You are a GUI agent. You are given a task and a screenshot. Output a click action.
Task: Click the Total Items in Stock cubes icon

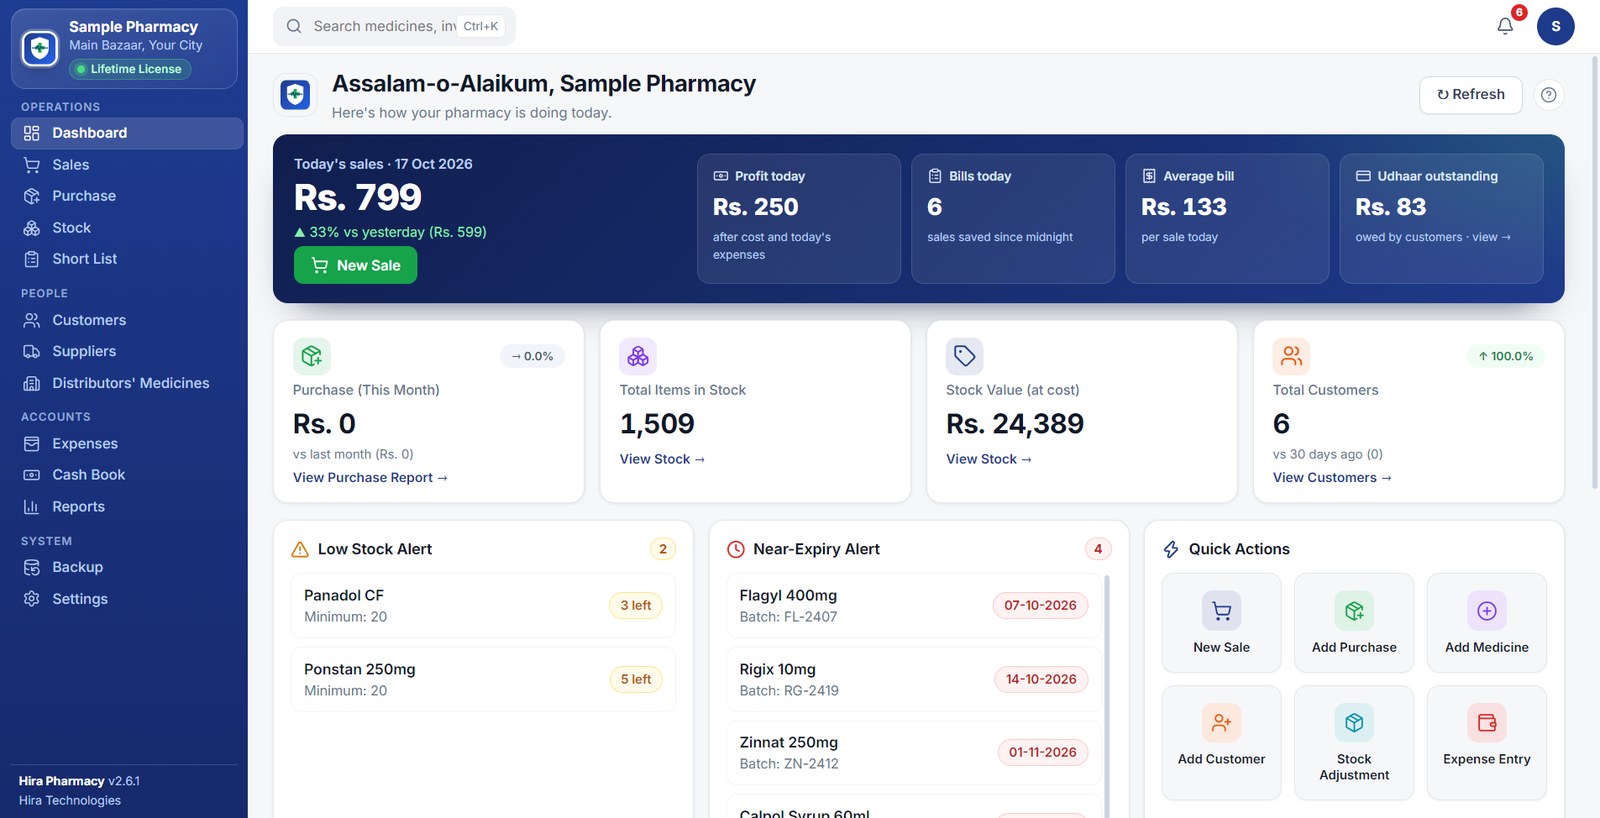[x=638, y=356]
